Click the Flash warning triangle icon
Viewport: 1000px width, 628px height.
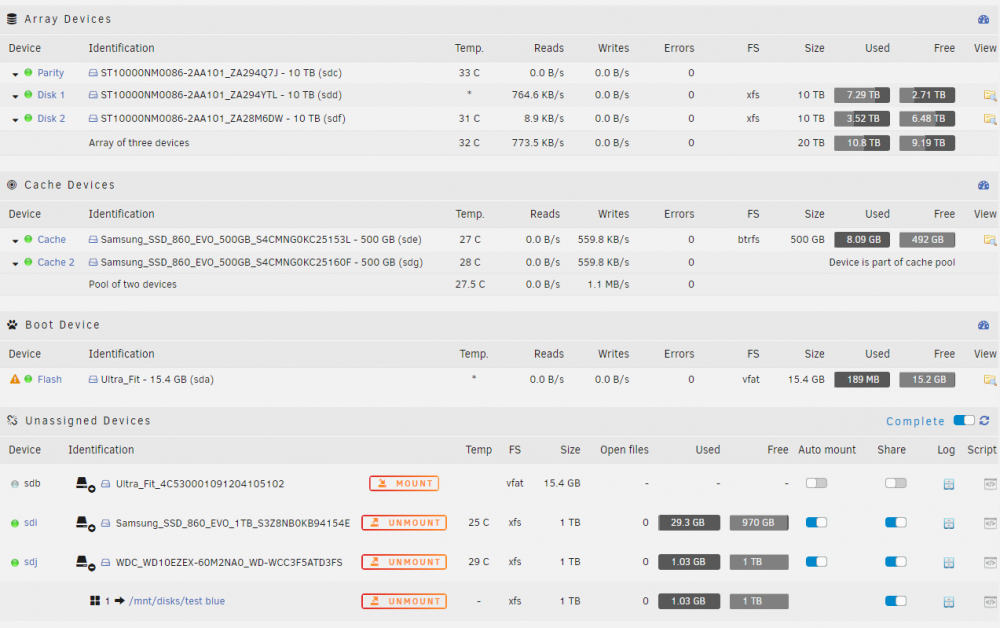15,379
